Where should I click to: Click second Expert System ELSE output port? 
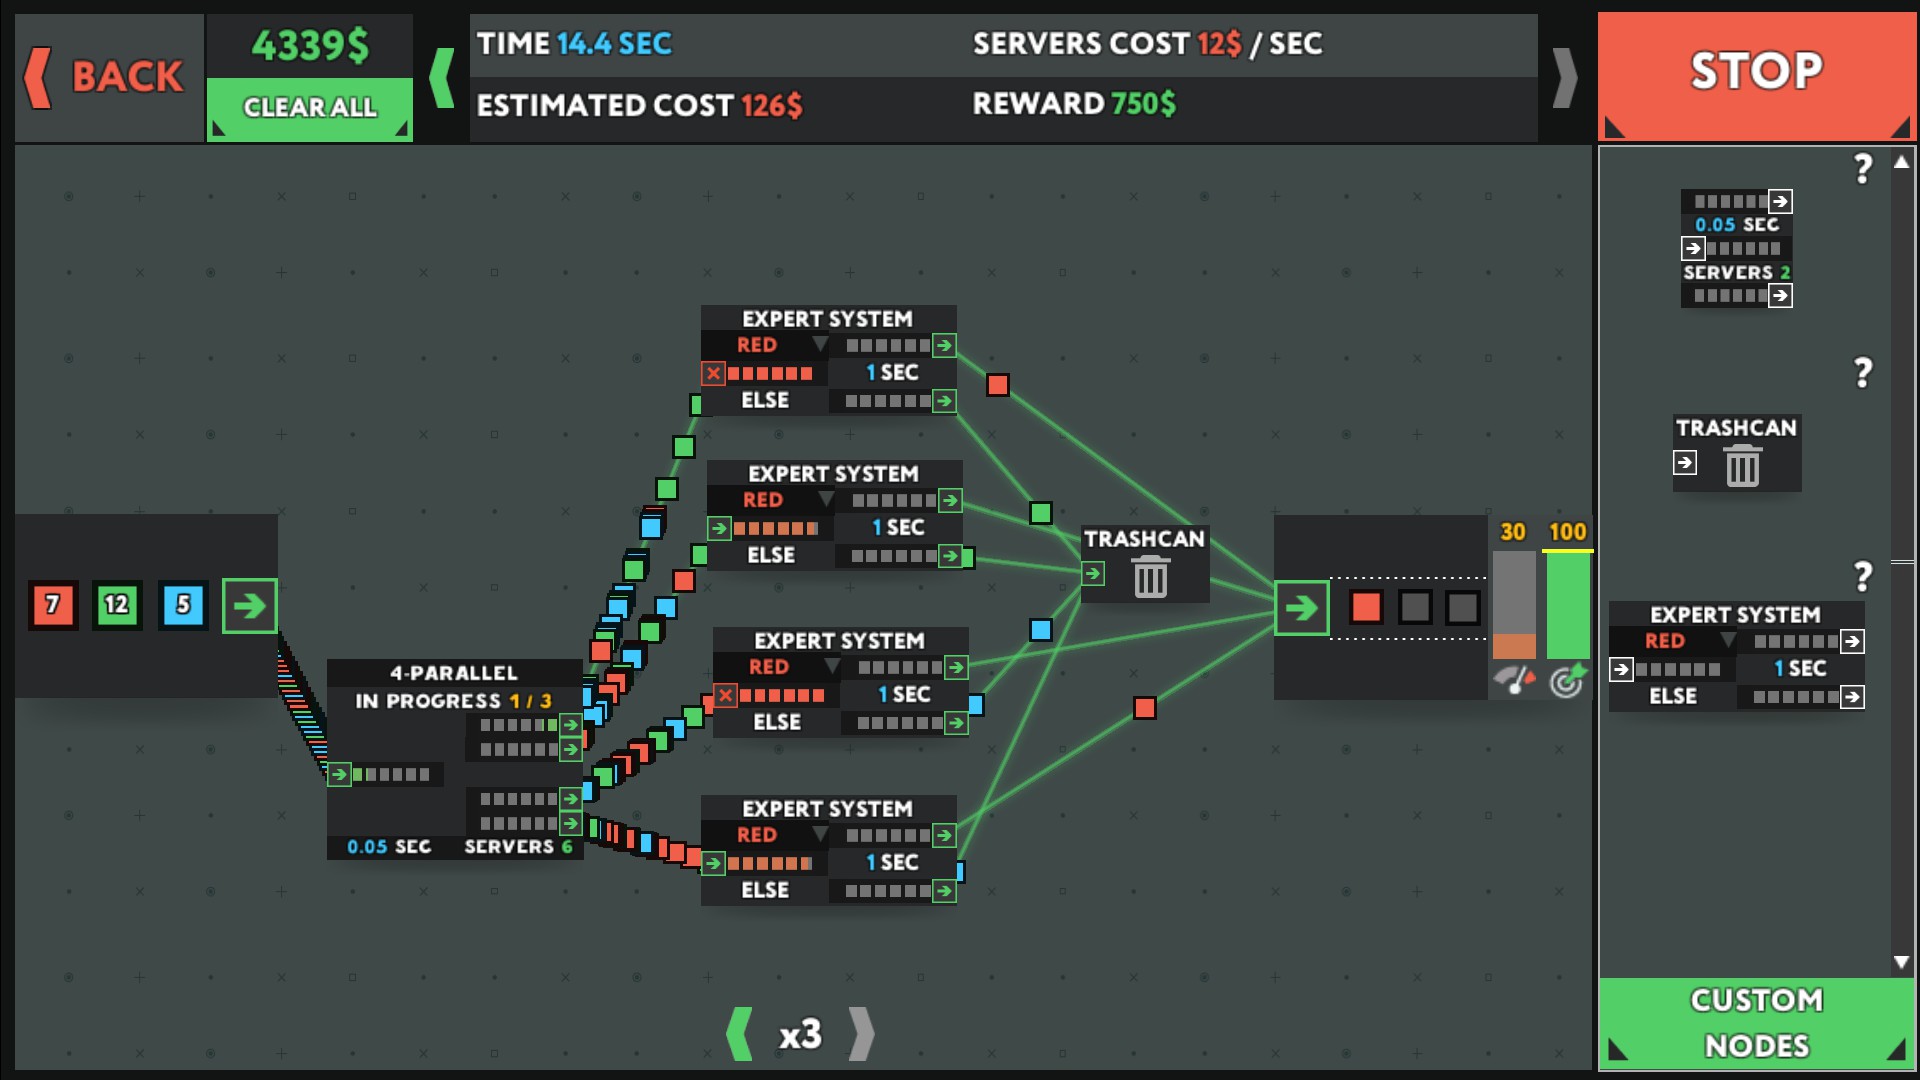click(950, 556)
